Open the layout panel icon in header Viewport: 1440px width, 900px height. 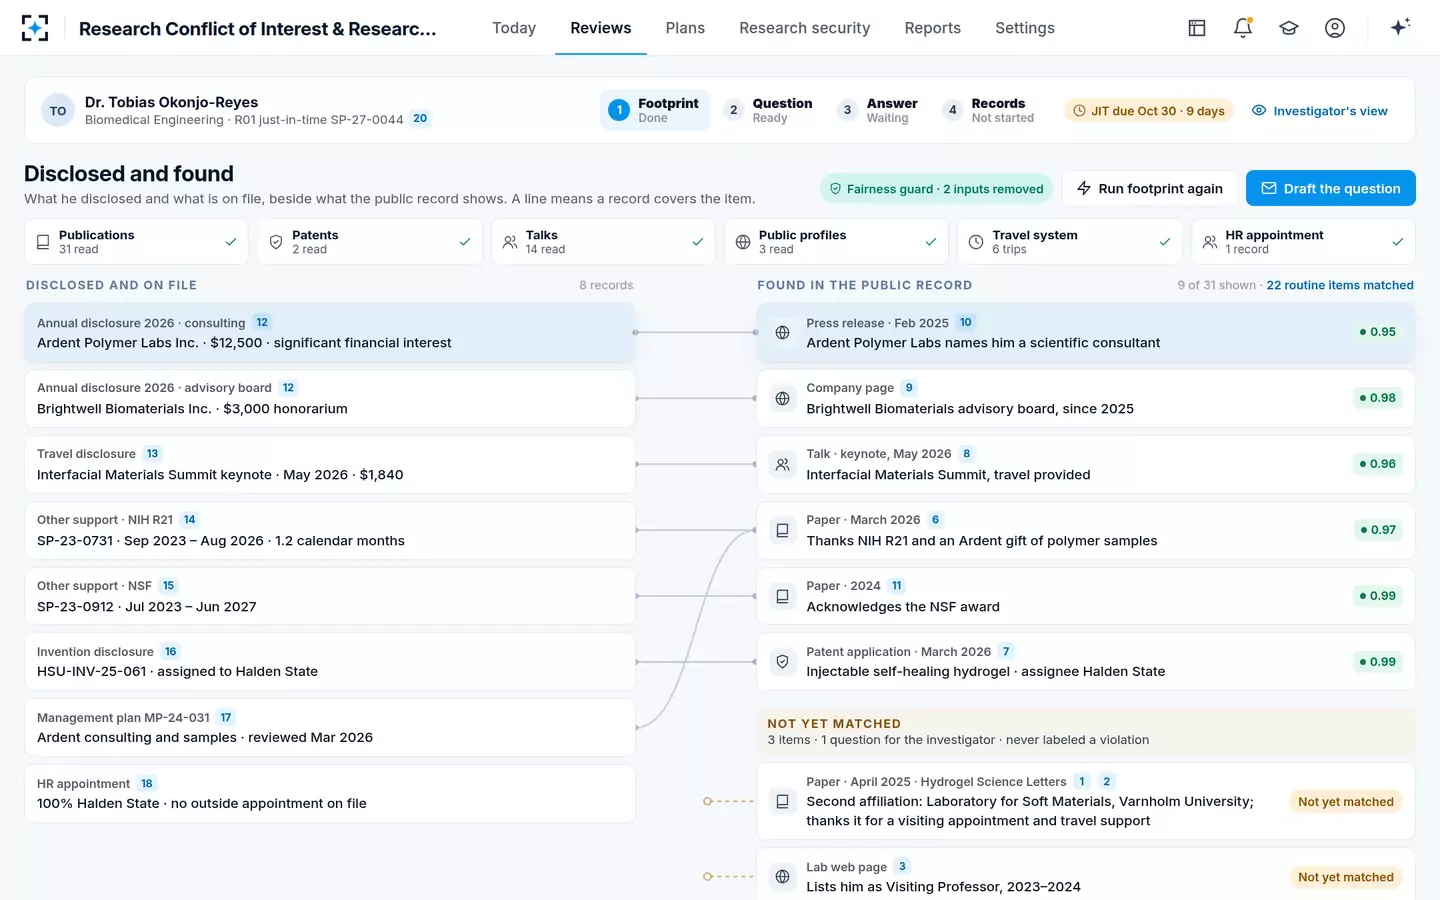point(1197,28)
